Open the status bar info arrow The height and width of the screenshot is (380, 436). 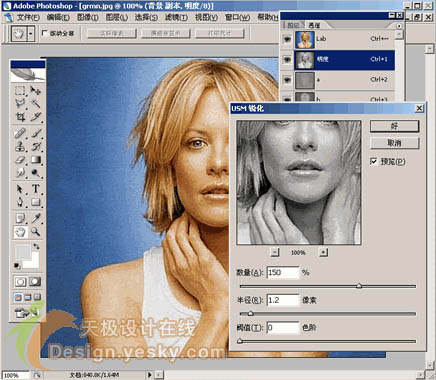[x=150, y=375]
